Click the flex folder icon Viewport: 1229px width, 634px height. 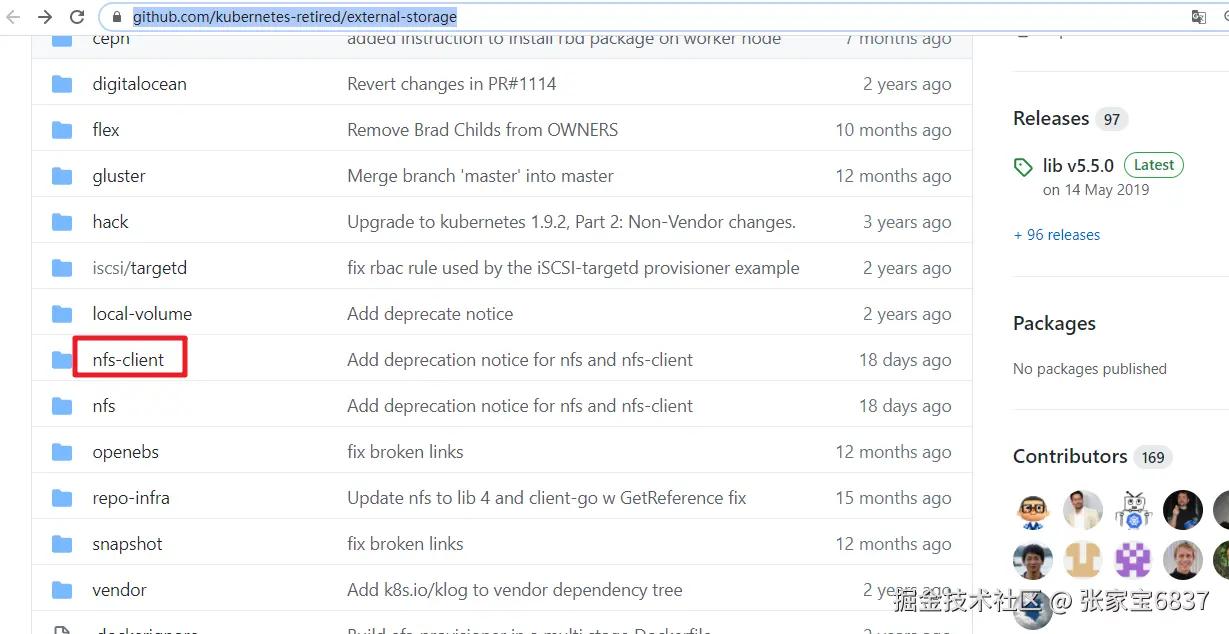tap(62, 130)
